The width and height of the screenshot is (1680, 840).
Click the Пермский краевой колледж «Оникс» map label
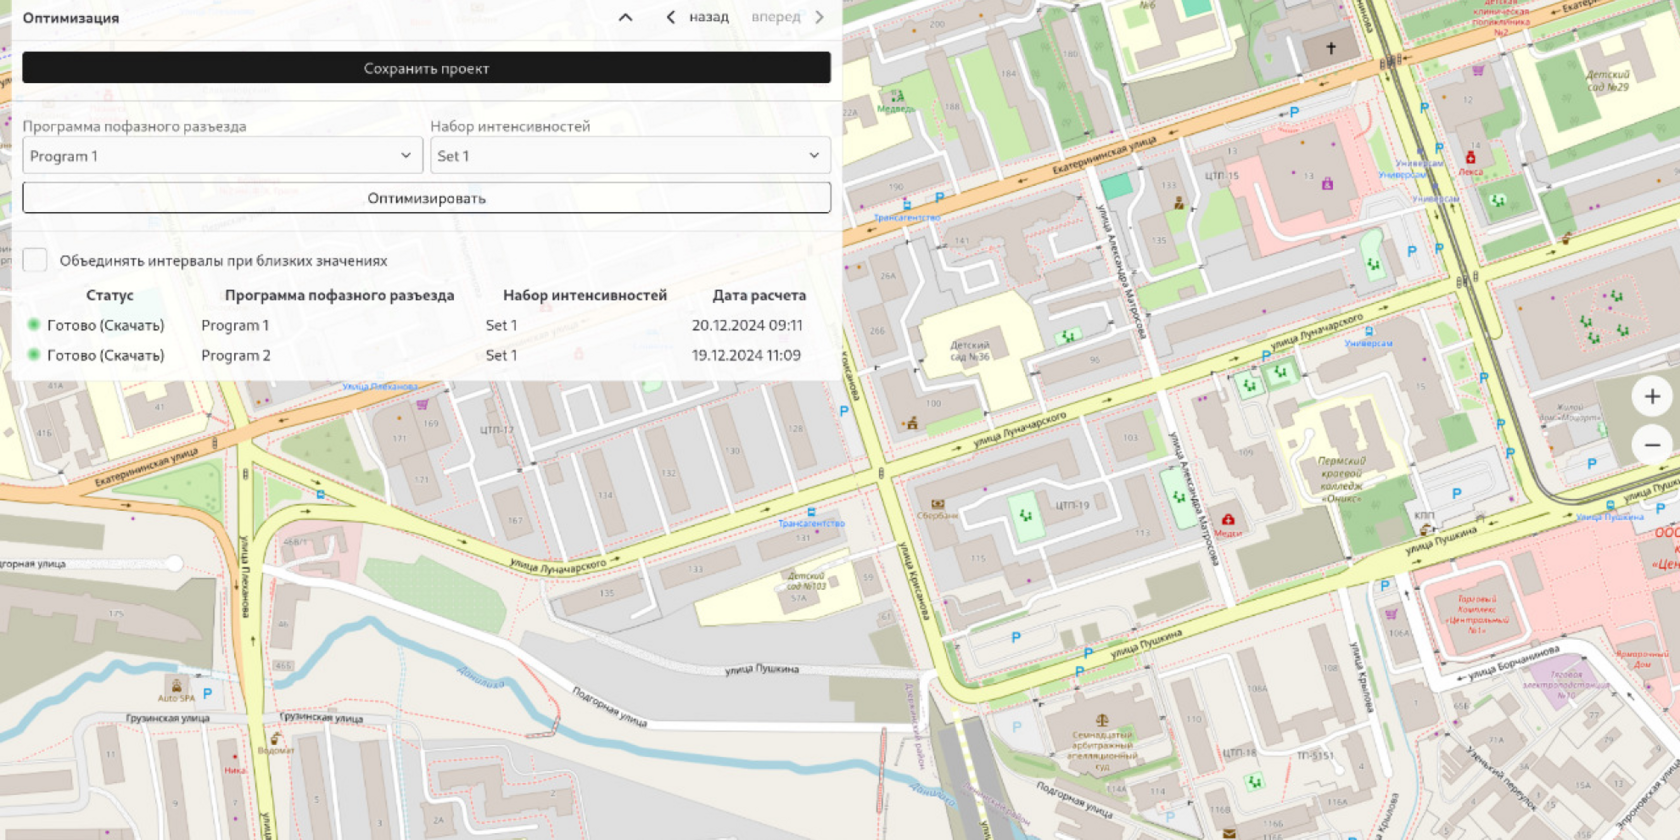1341,480
